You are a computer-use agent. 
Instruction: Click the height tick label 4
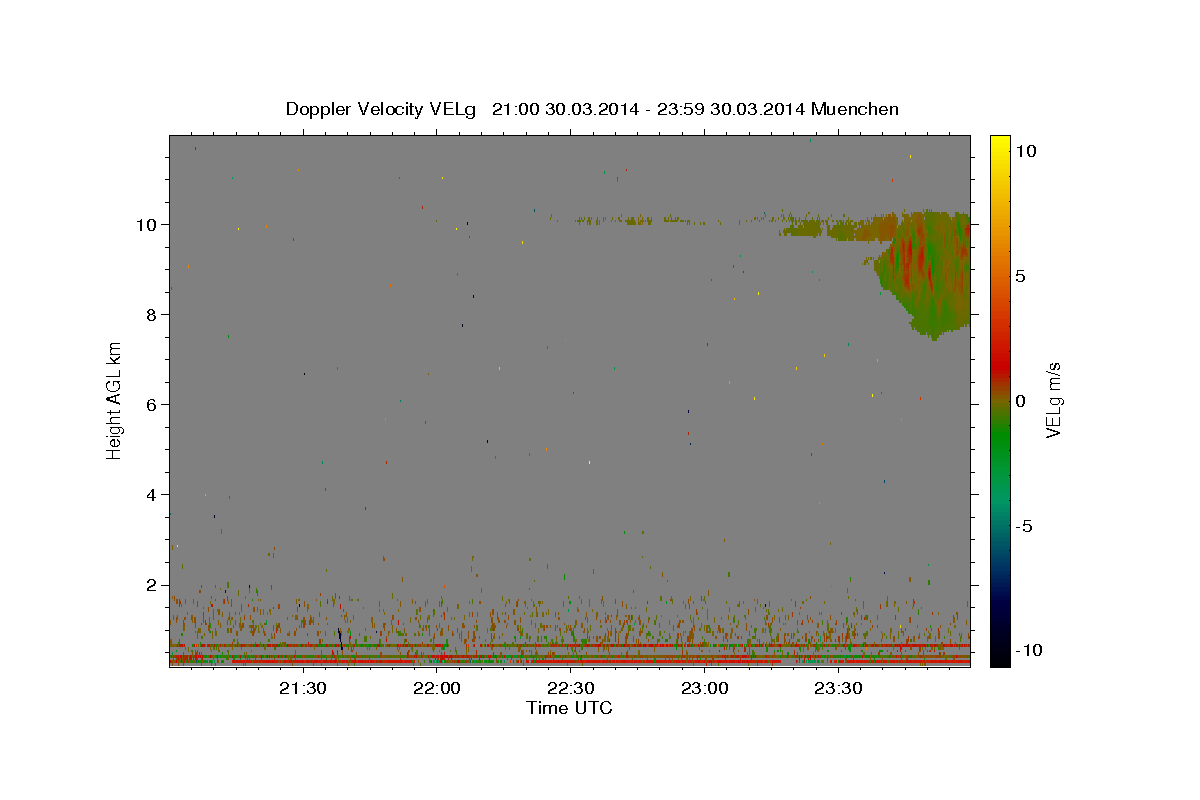(153, 494)
